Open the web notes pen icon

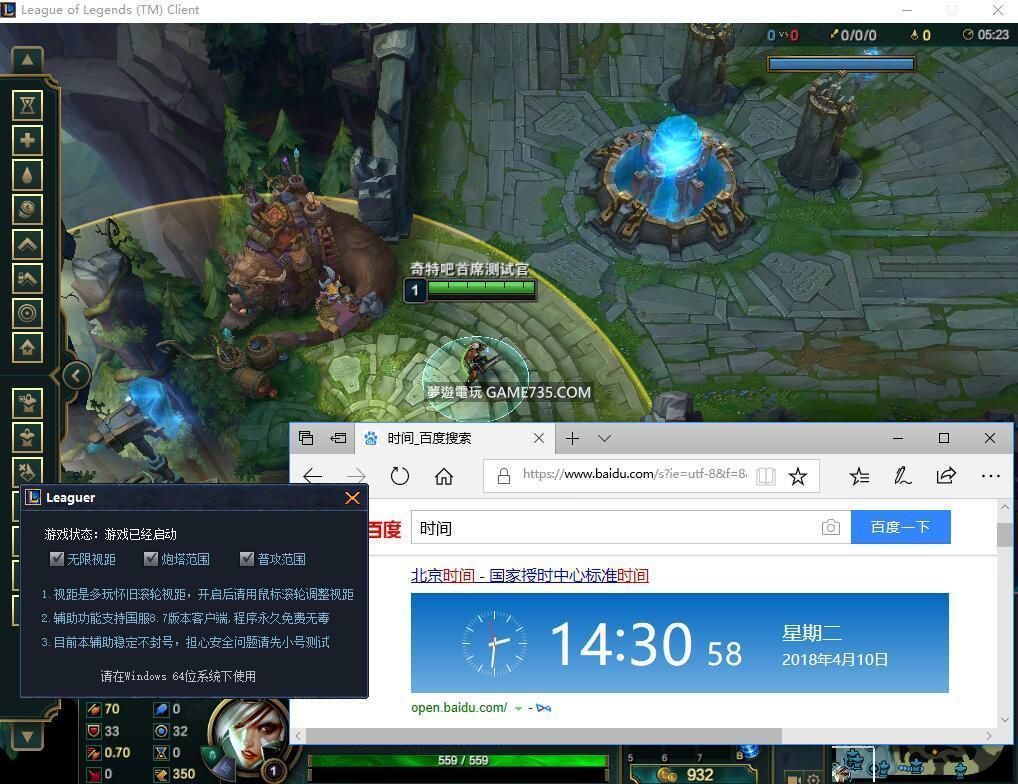point(902,476)
